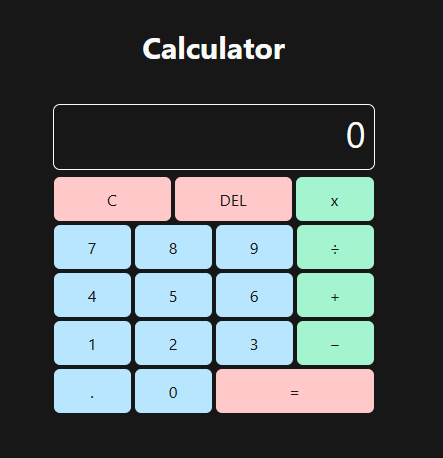Delete last digit with DEL button
The height and width of the screenshot is (458, 443).
[x=233, y=199]
